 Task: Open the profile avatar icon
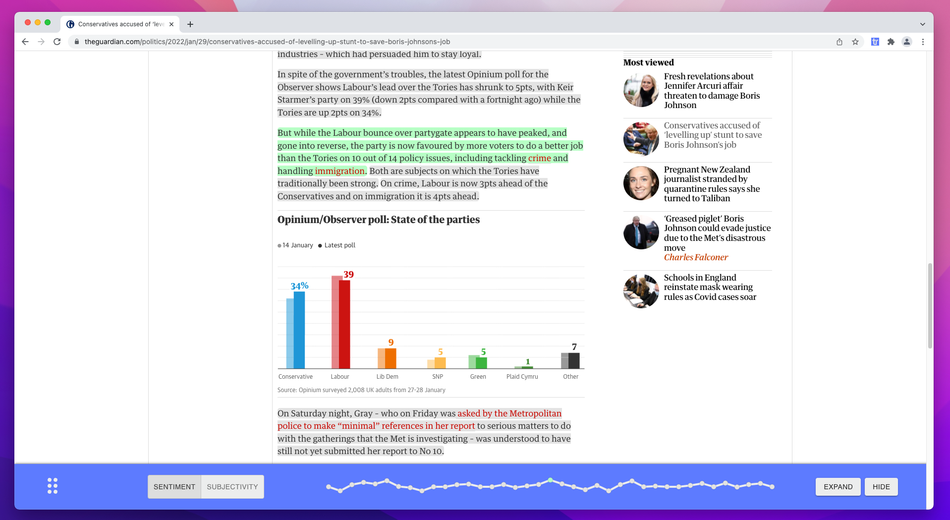point(906,42)
